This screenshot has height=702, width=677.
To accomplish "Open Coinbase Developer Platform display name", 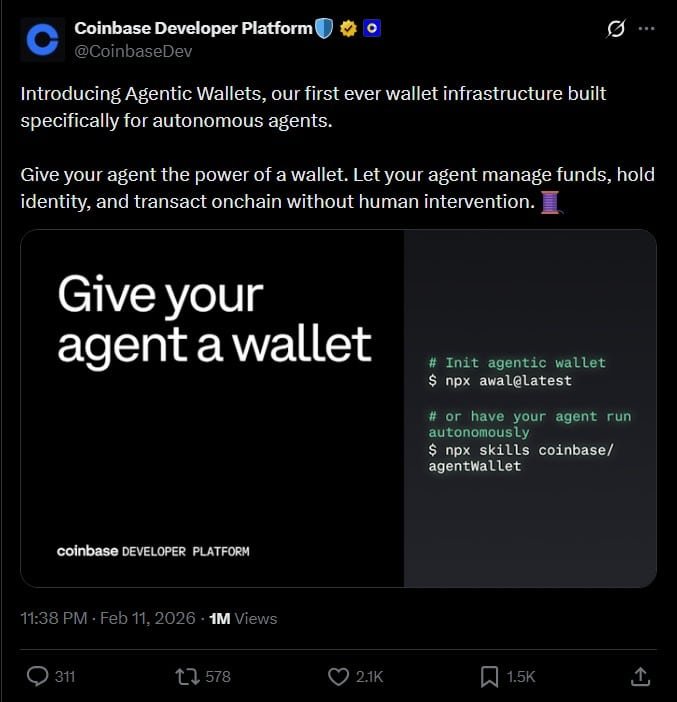I will pos(193,28).
